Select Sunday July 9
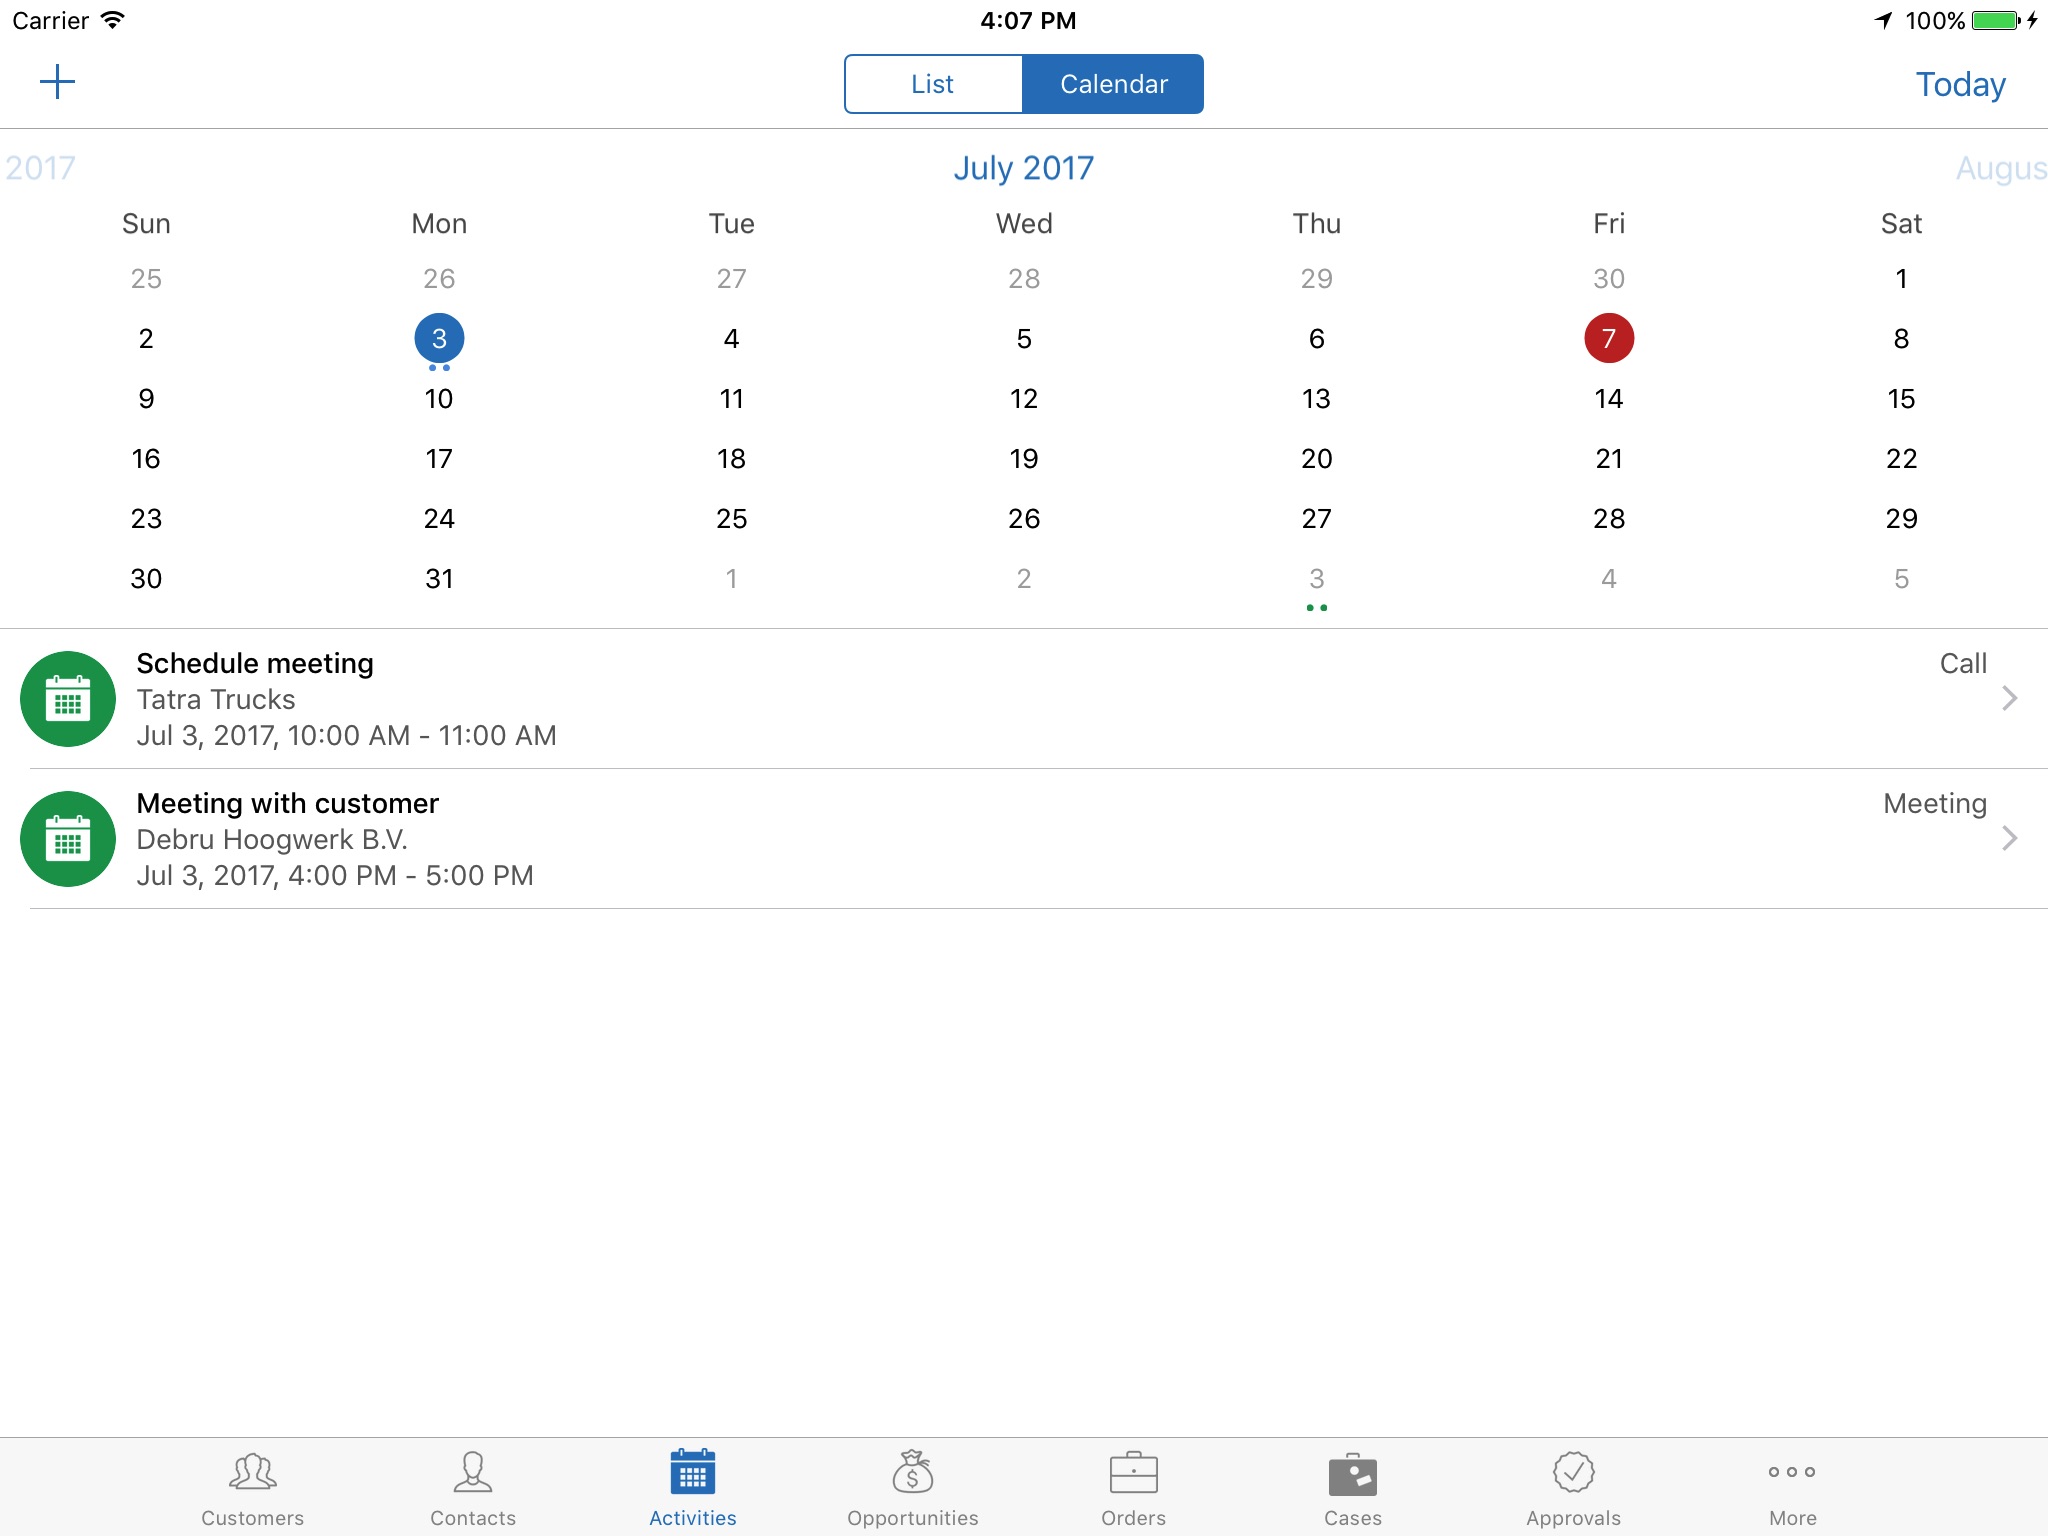 click(x=146, y=399)
